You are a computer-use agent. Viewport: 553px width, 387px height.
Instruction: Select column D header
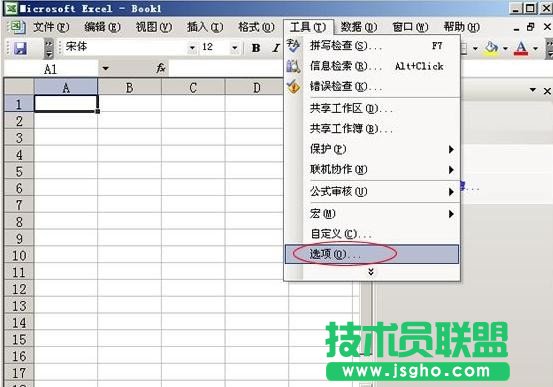(256, 87)
